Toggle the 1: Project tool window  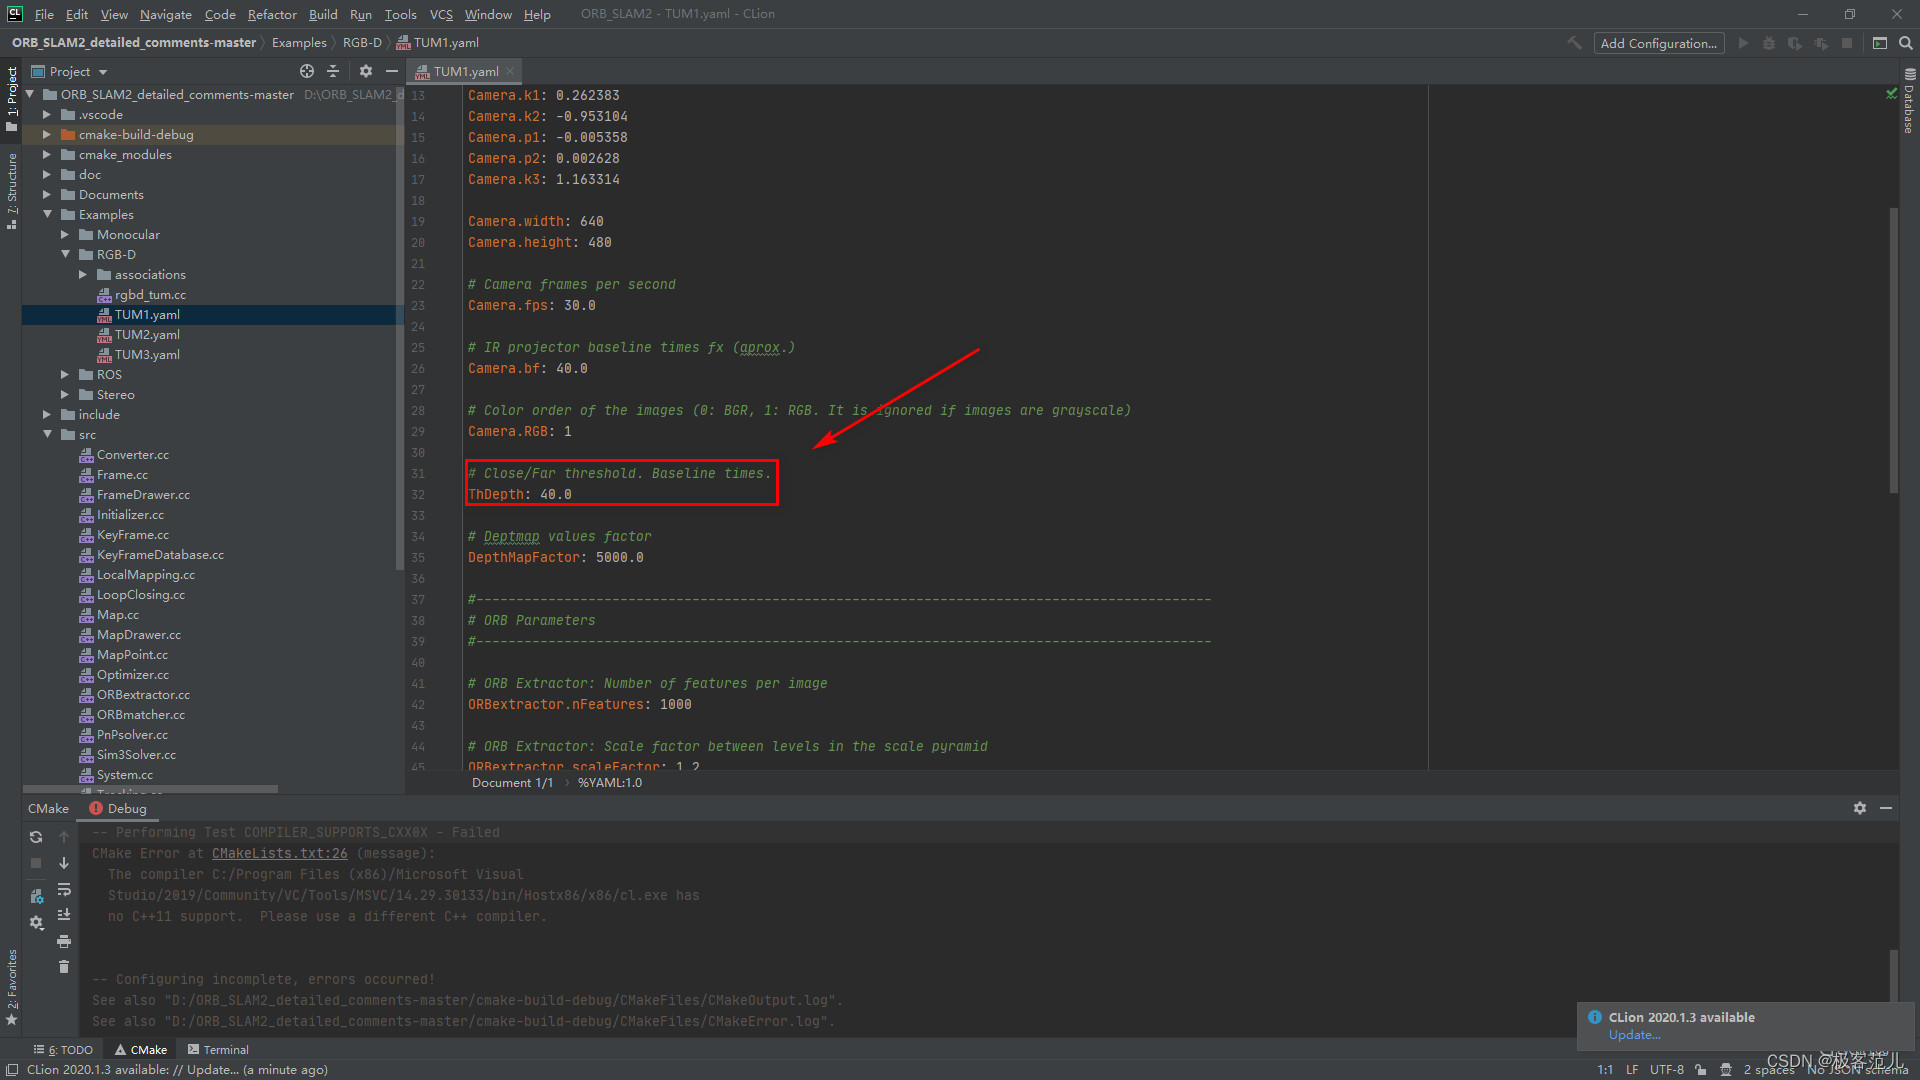coord(12,98)
